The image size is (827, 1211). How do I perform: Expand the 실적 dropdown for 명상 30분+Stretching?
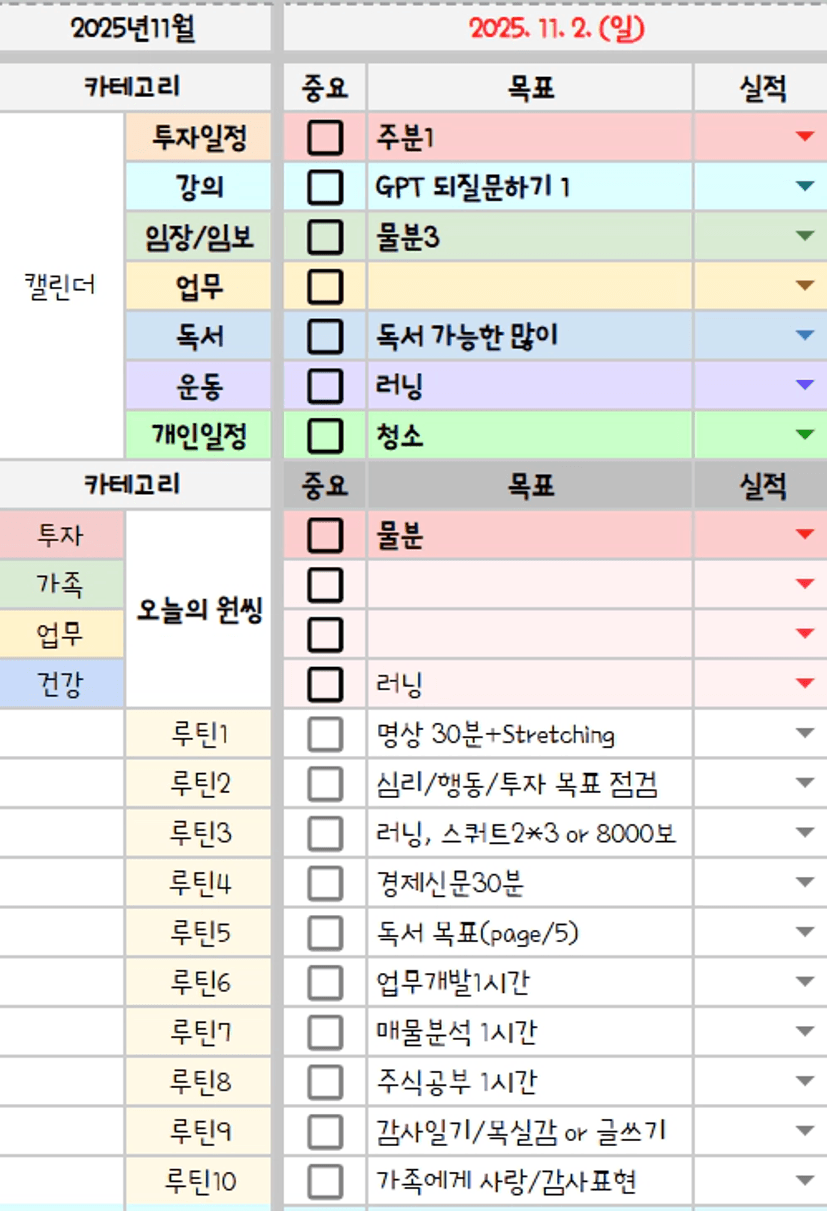click(805, 735)
